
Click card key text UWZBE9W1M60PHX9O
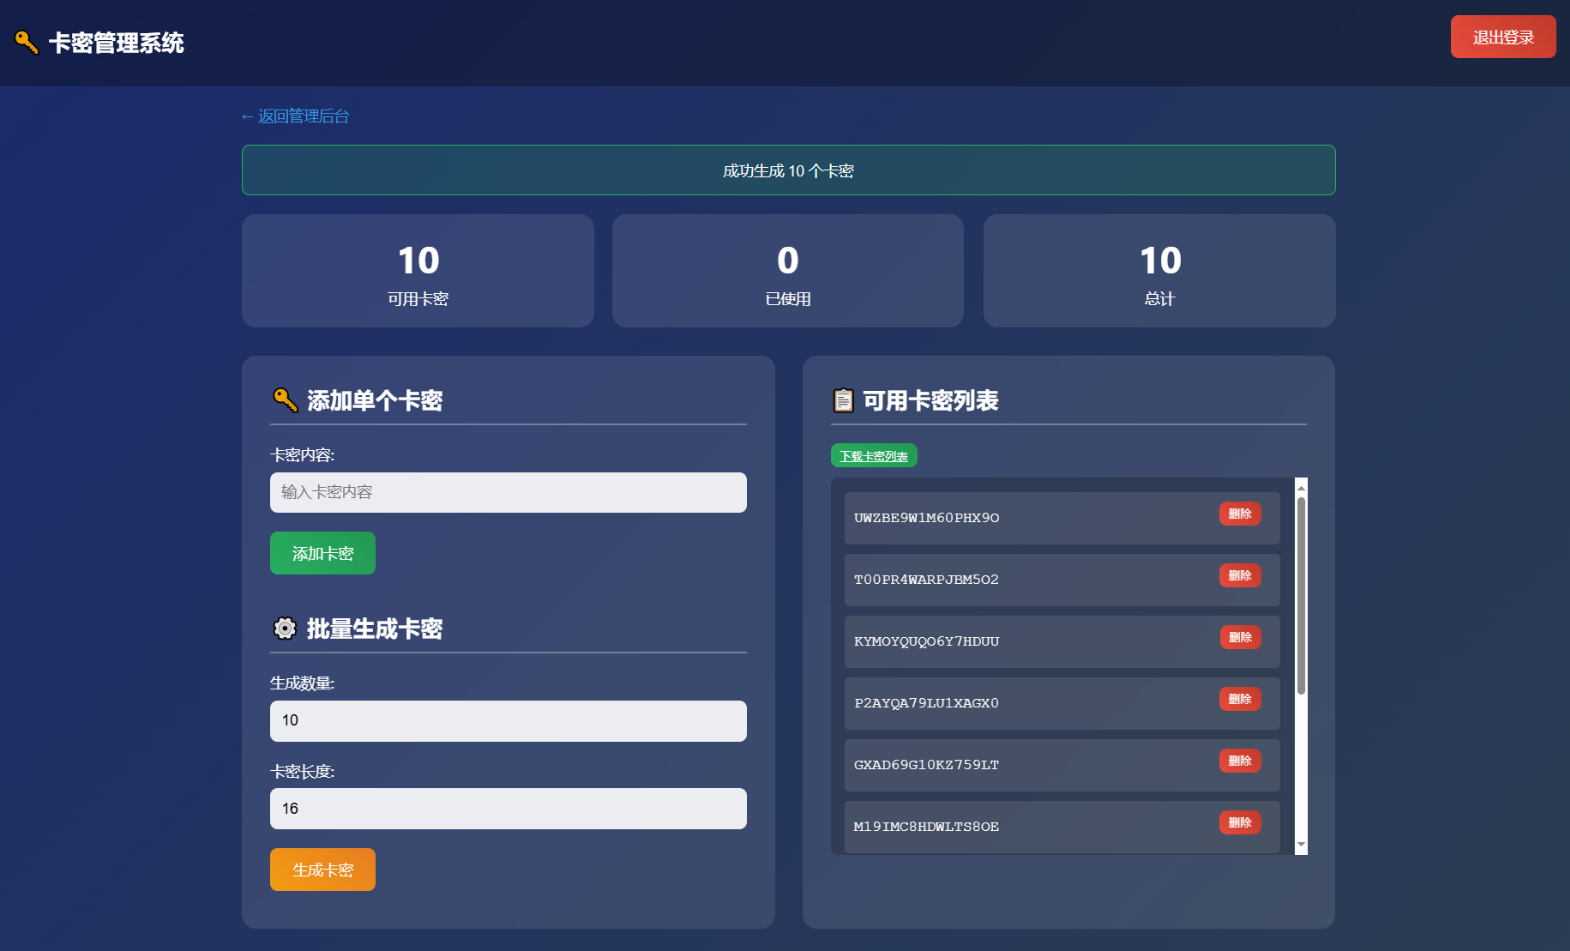coord(926,518)
